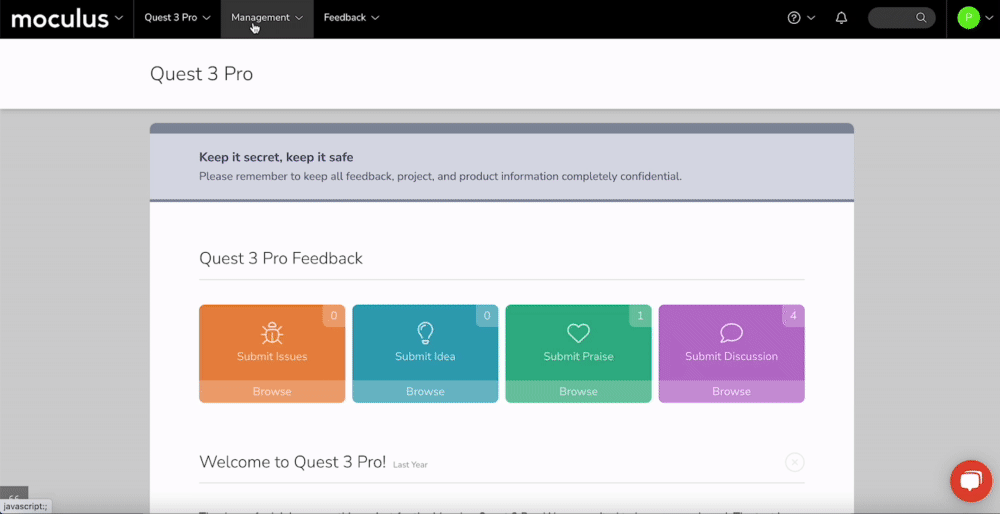Open the help question mark icon

pos(794,18)
